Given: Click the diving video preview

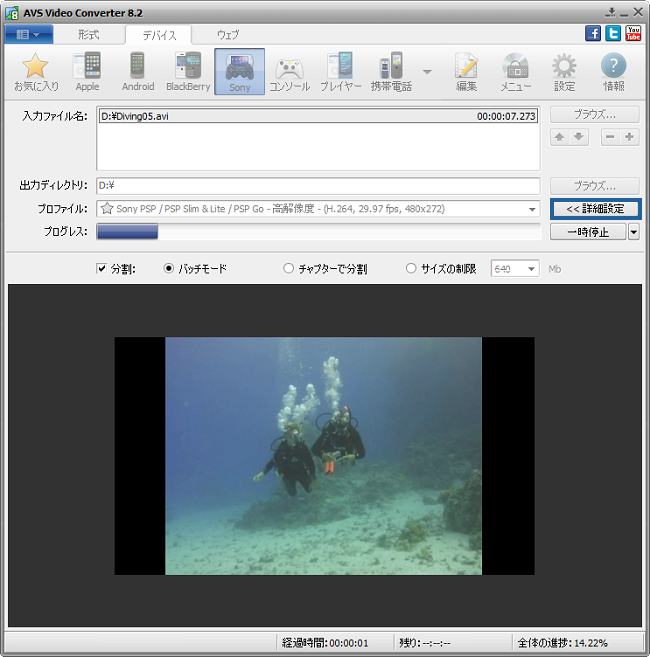Looking at the screenshot, I should 324,456.
